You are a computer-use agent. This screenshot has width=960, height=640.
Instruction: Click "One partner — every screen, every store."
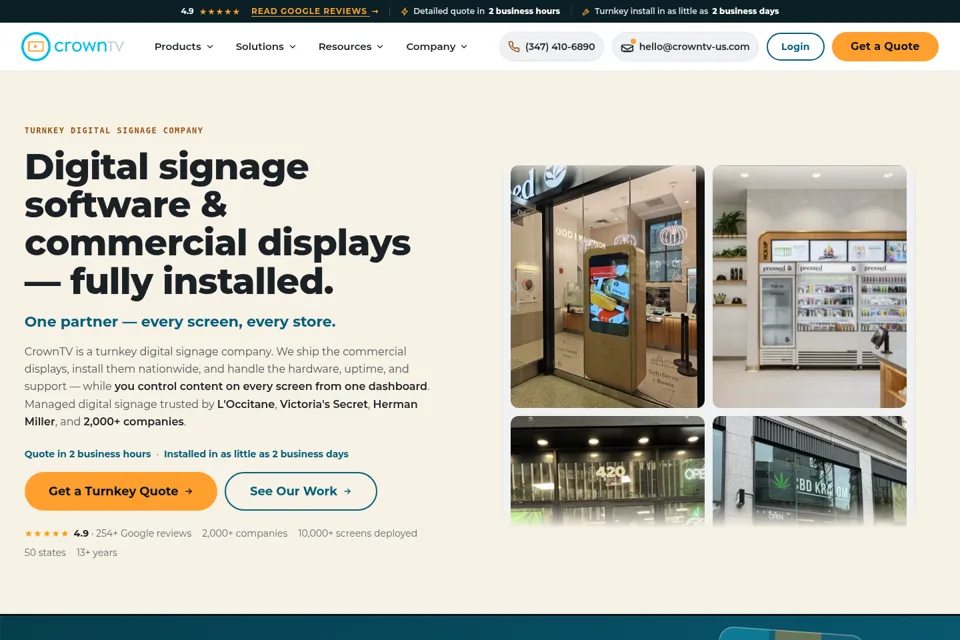[180, 322]
